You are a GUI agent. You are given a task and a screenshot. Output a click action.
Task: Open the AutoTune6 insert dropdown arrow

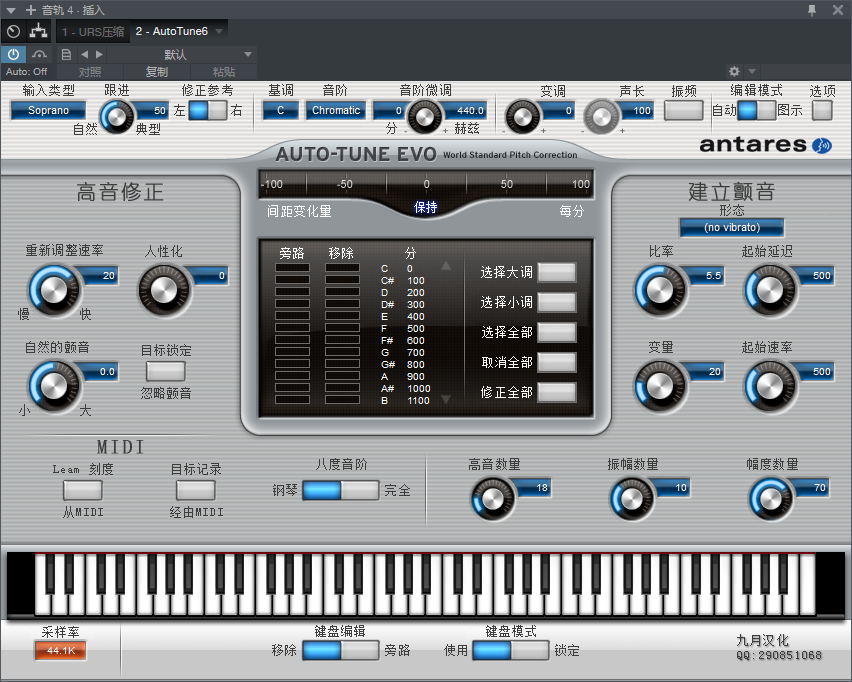pyautogui.click(x=219, y=32)
